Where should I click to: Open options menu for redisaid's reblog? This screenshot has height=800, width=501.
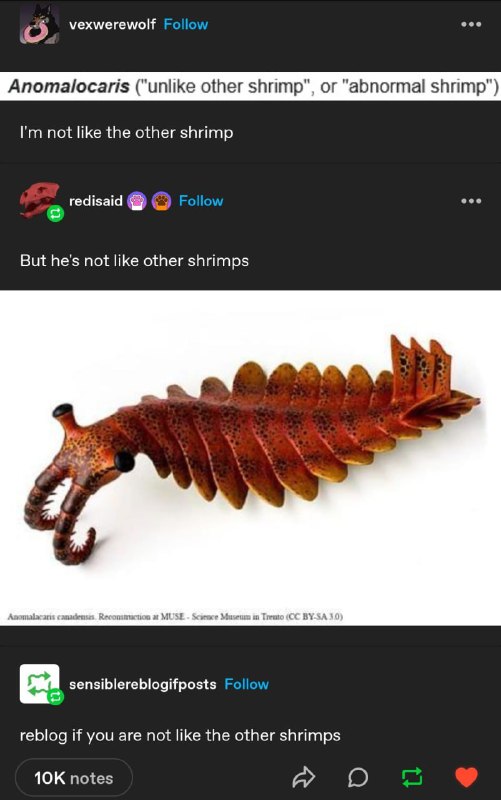[x=470, y=201]
